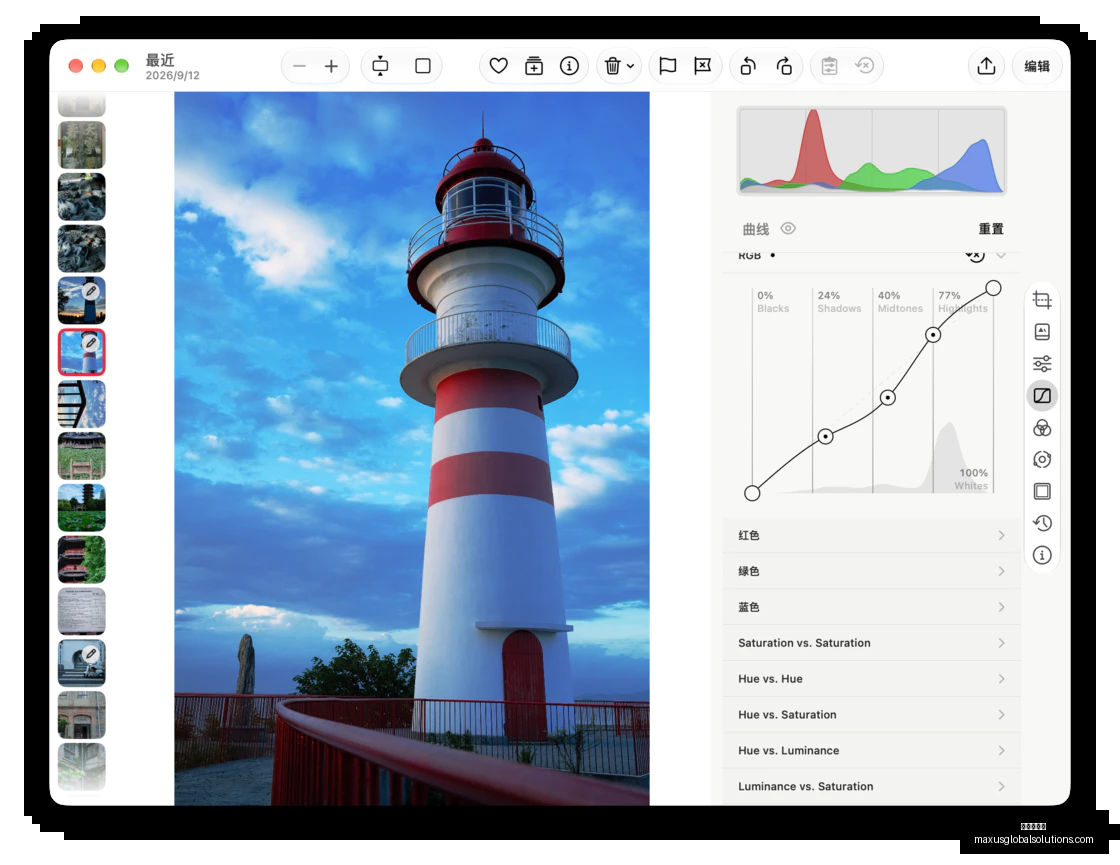Add the photo to an album

click(534, 66)
